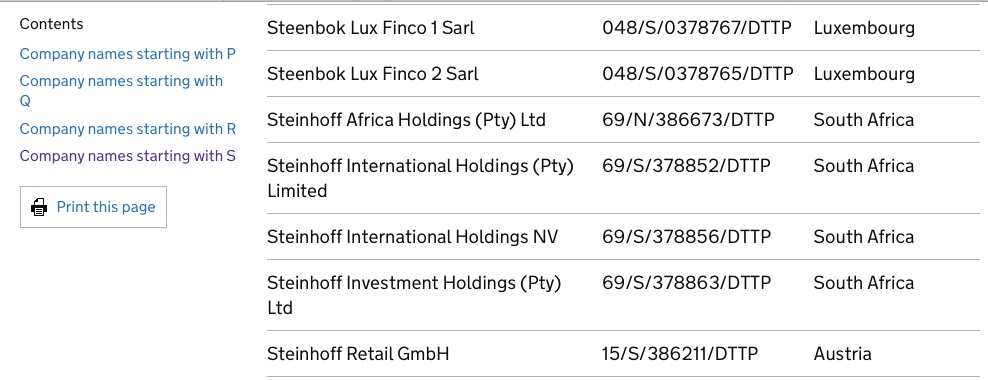Click the Print this page button
This screenshot has height=380, width=988.
click(93, 207)
